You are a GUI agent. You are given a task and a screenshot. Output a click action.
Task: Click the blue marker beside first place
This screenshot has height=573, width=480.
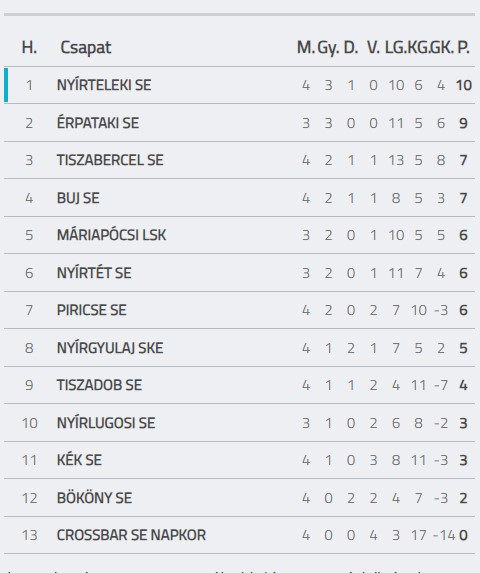(x=6, y=85)
